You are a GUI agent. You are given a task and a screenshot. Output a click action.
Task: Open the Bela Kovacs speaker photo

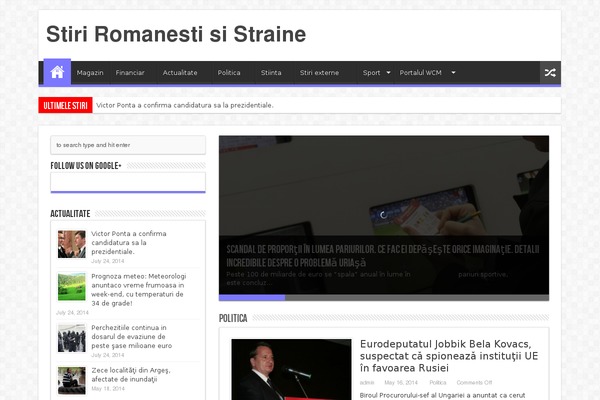pos(291,369)
